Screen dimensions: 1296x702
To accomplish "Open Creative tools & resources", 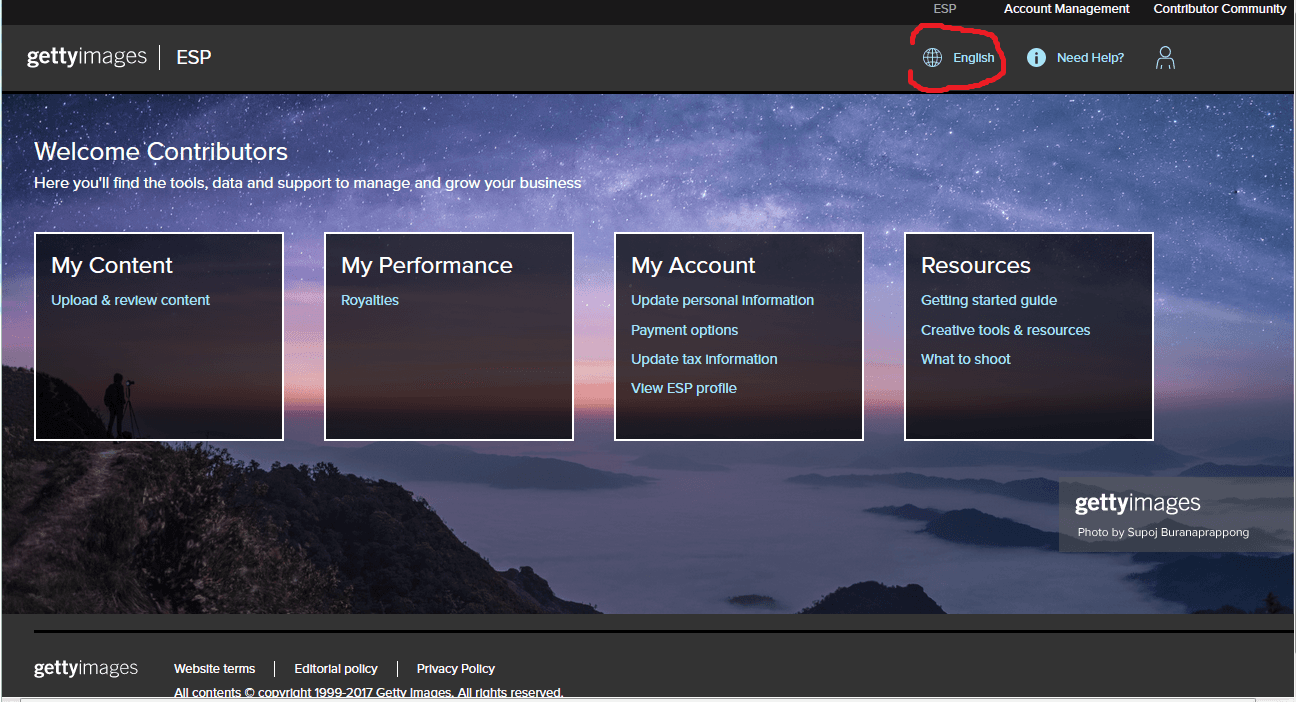I will [1006, 330].
